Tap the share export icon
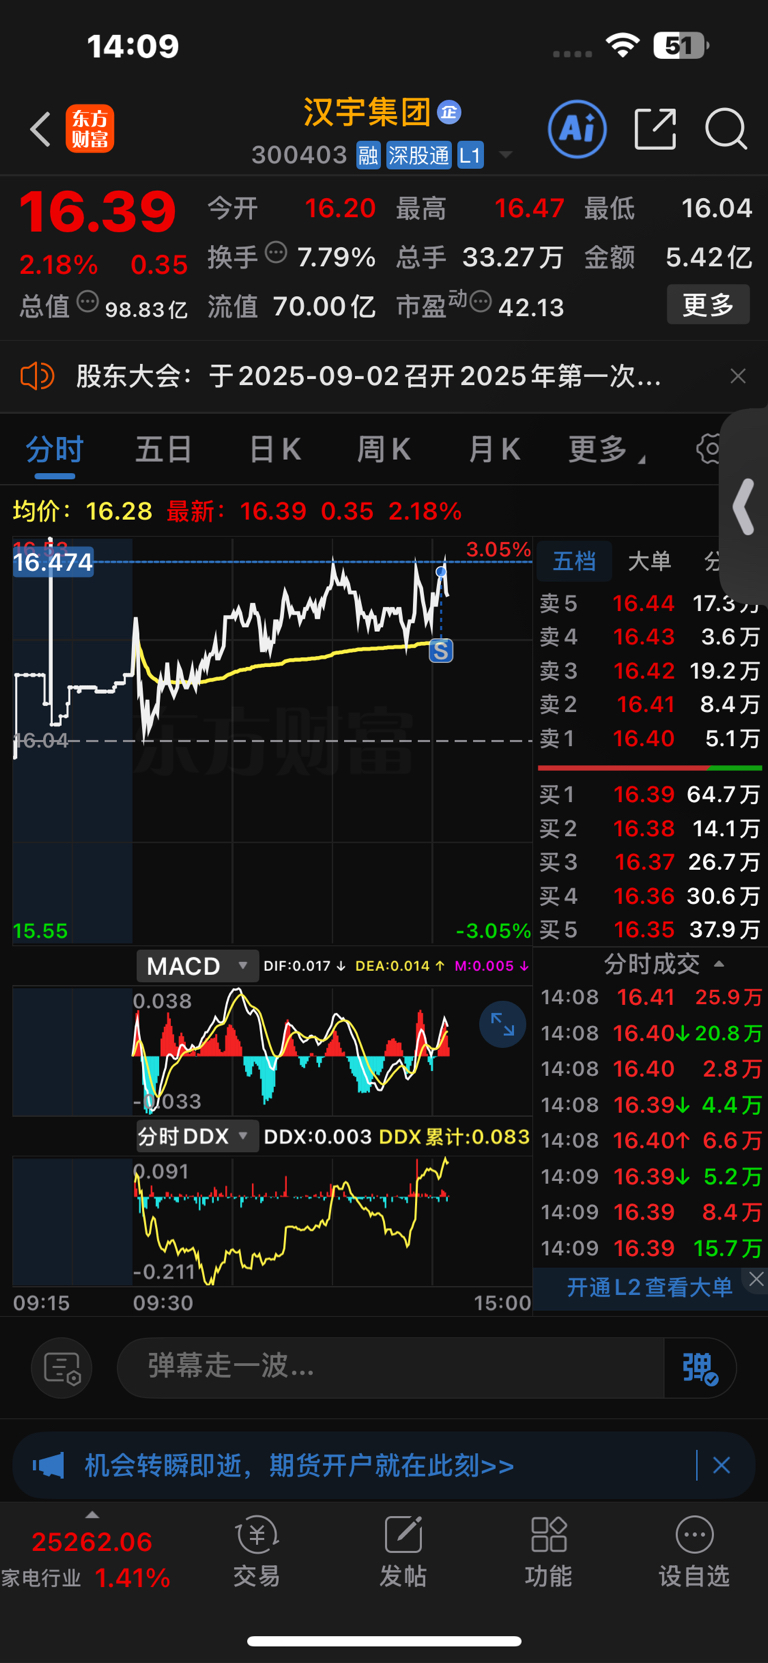768x1663 pixels. tap(655, 128)
